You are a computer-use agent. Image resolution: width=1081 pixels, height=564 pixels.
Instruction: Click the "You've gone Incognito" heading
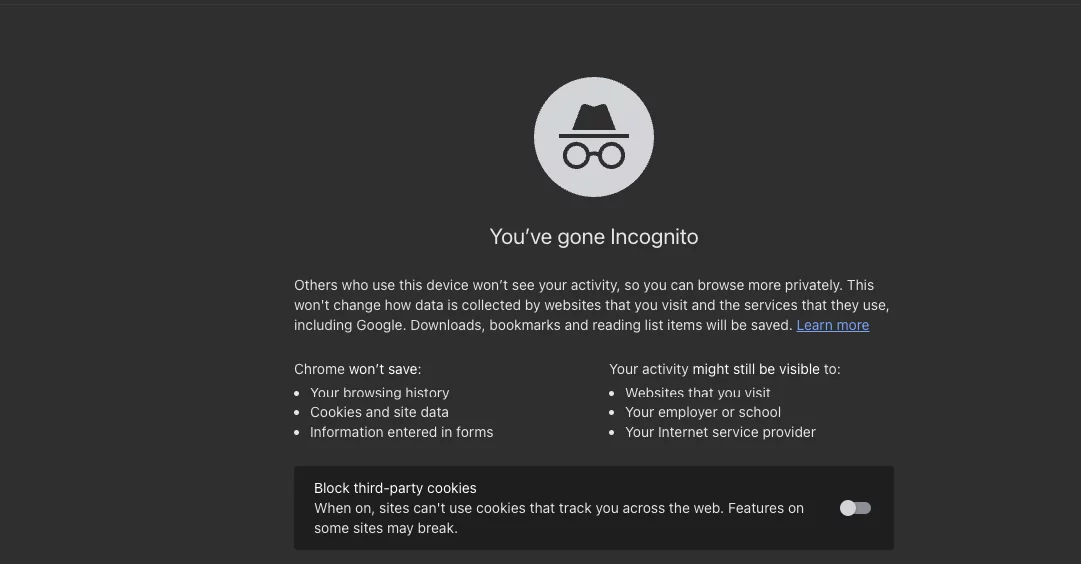[x=594, y=236]
